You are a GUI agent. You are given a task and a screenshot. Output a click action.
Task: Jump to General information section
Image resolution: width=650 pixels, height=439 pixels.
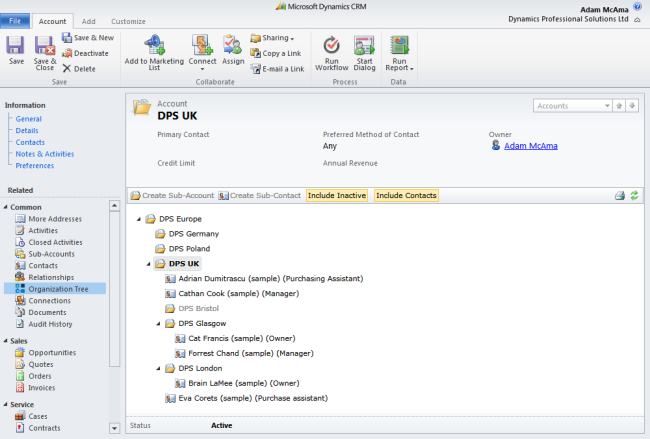click(x=29, y=119)
